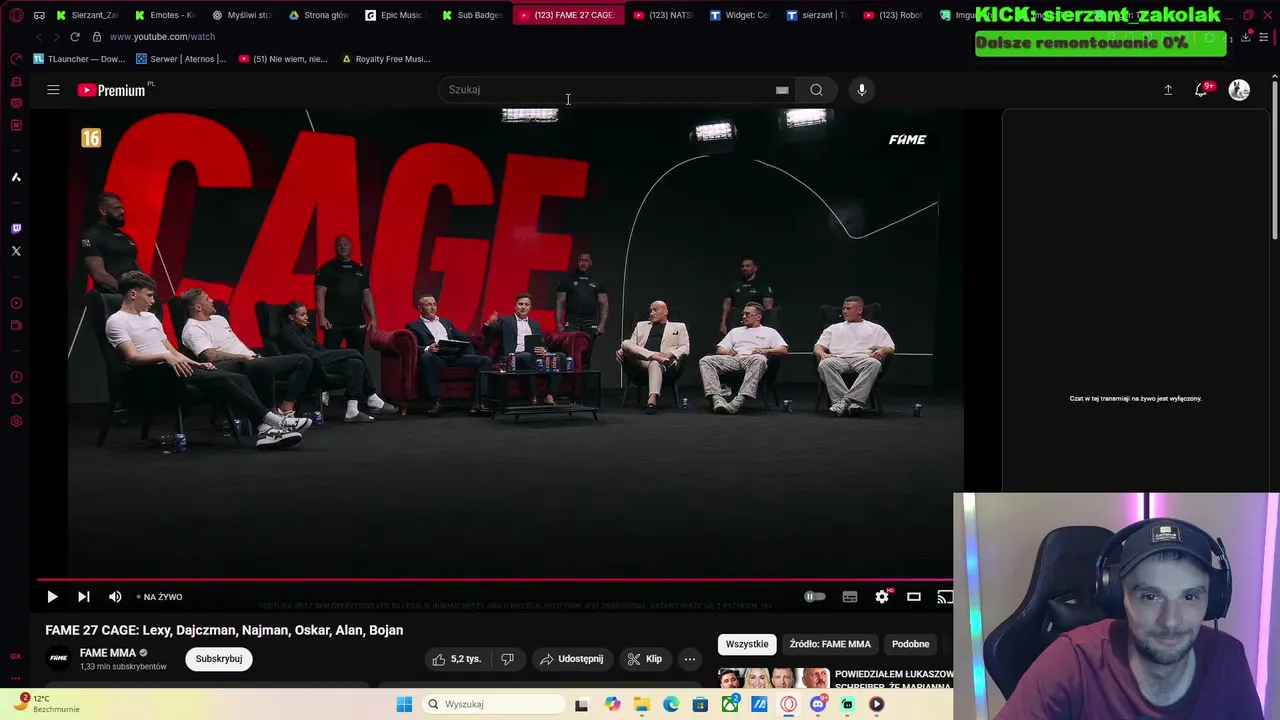
Task: Open YouTube notifications bell
Action: [x=1202, y=90]
